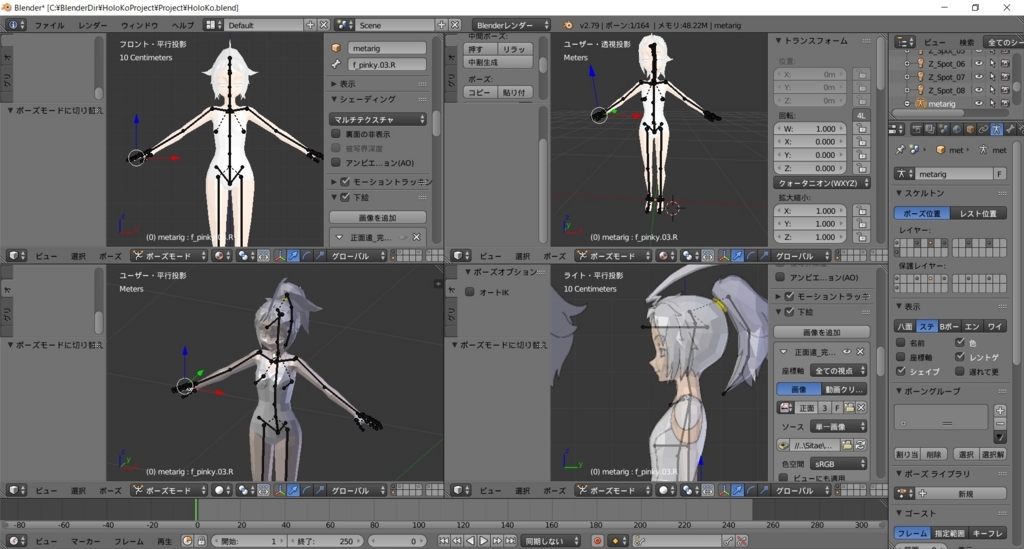Enable 名前 display checkbox

(x=901, y=343)
